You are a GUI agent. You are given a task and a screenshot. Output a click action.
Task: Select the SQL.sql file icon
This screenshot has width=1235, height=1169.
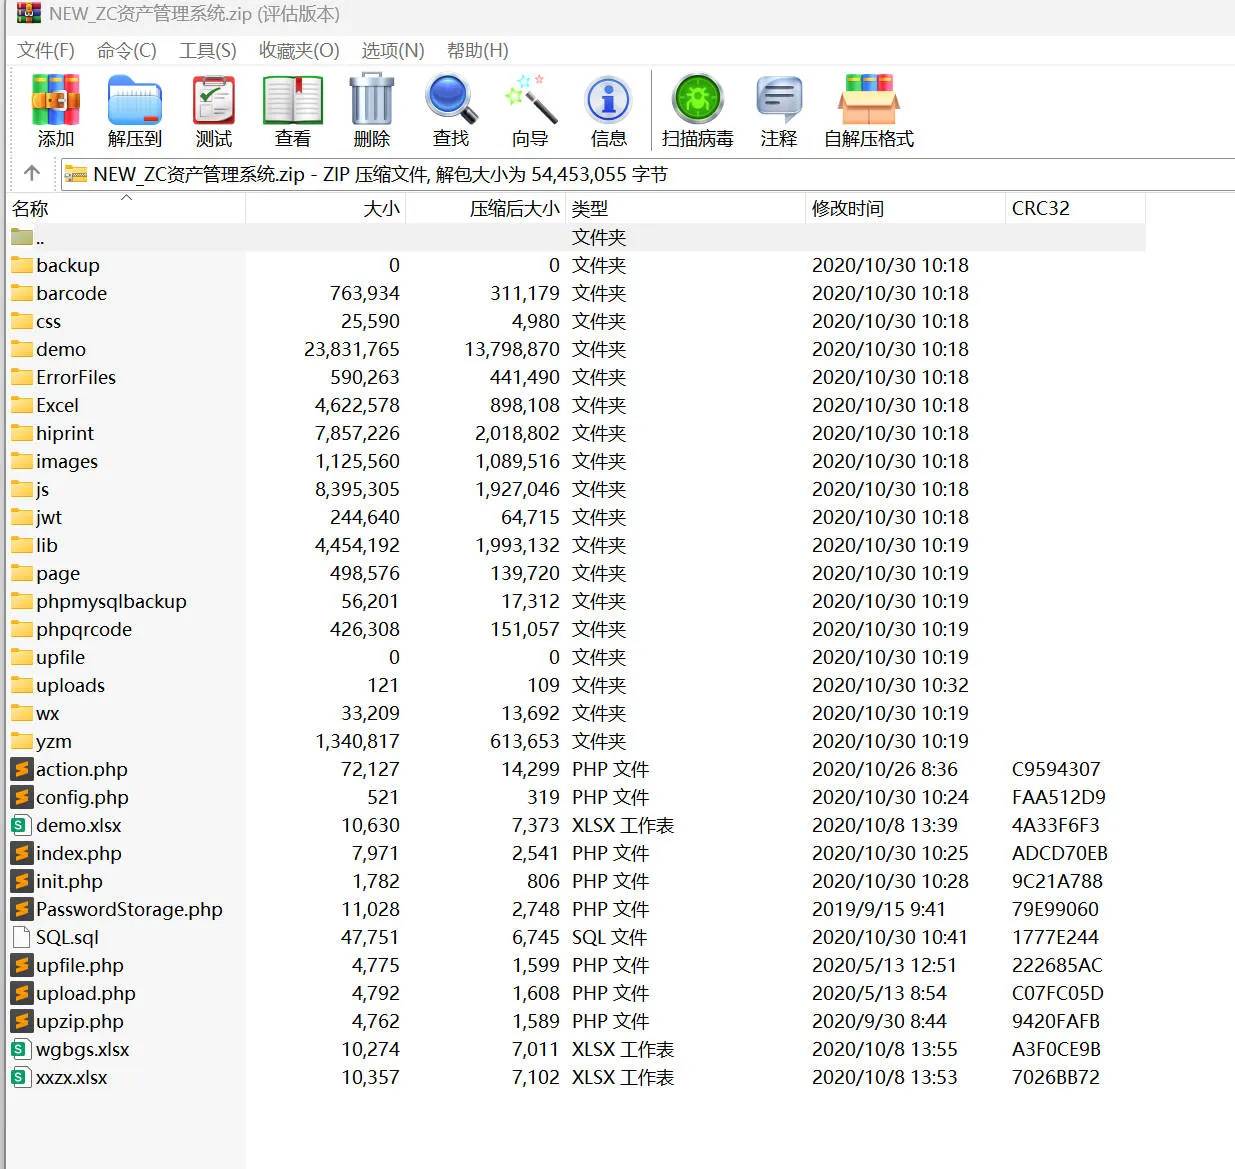(21, 937)
